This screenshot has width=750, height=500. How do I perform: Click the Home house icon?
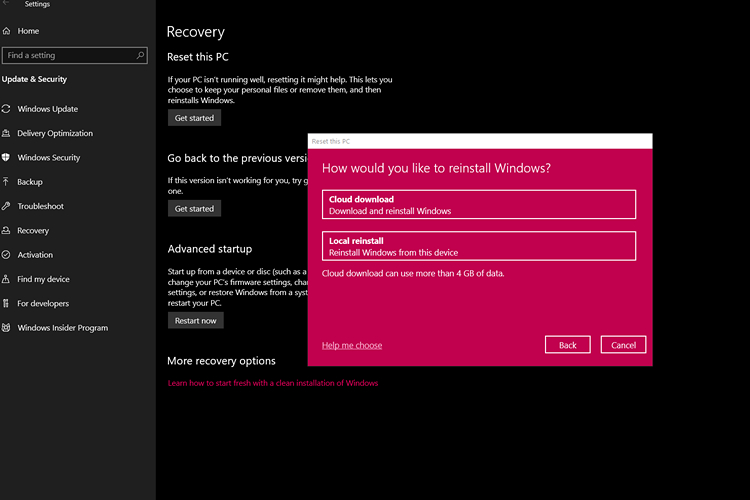tap(6, 31)
